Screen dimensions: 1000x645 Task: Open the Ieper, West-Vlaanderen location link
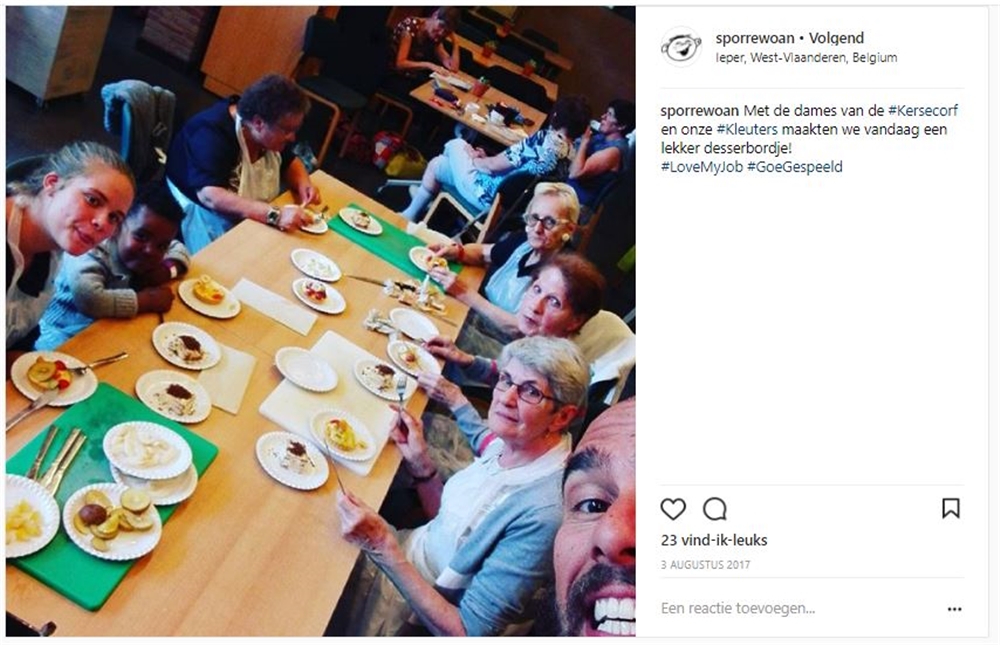coord(806,57)
